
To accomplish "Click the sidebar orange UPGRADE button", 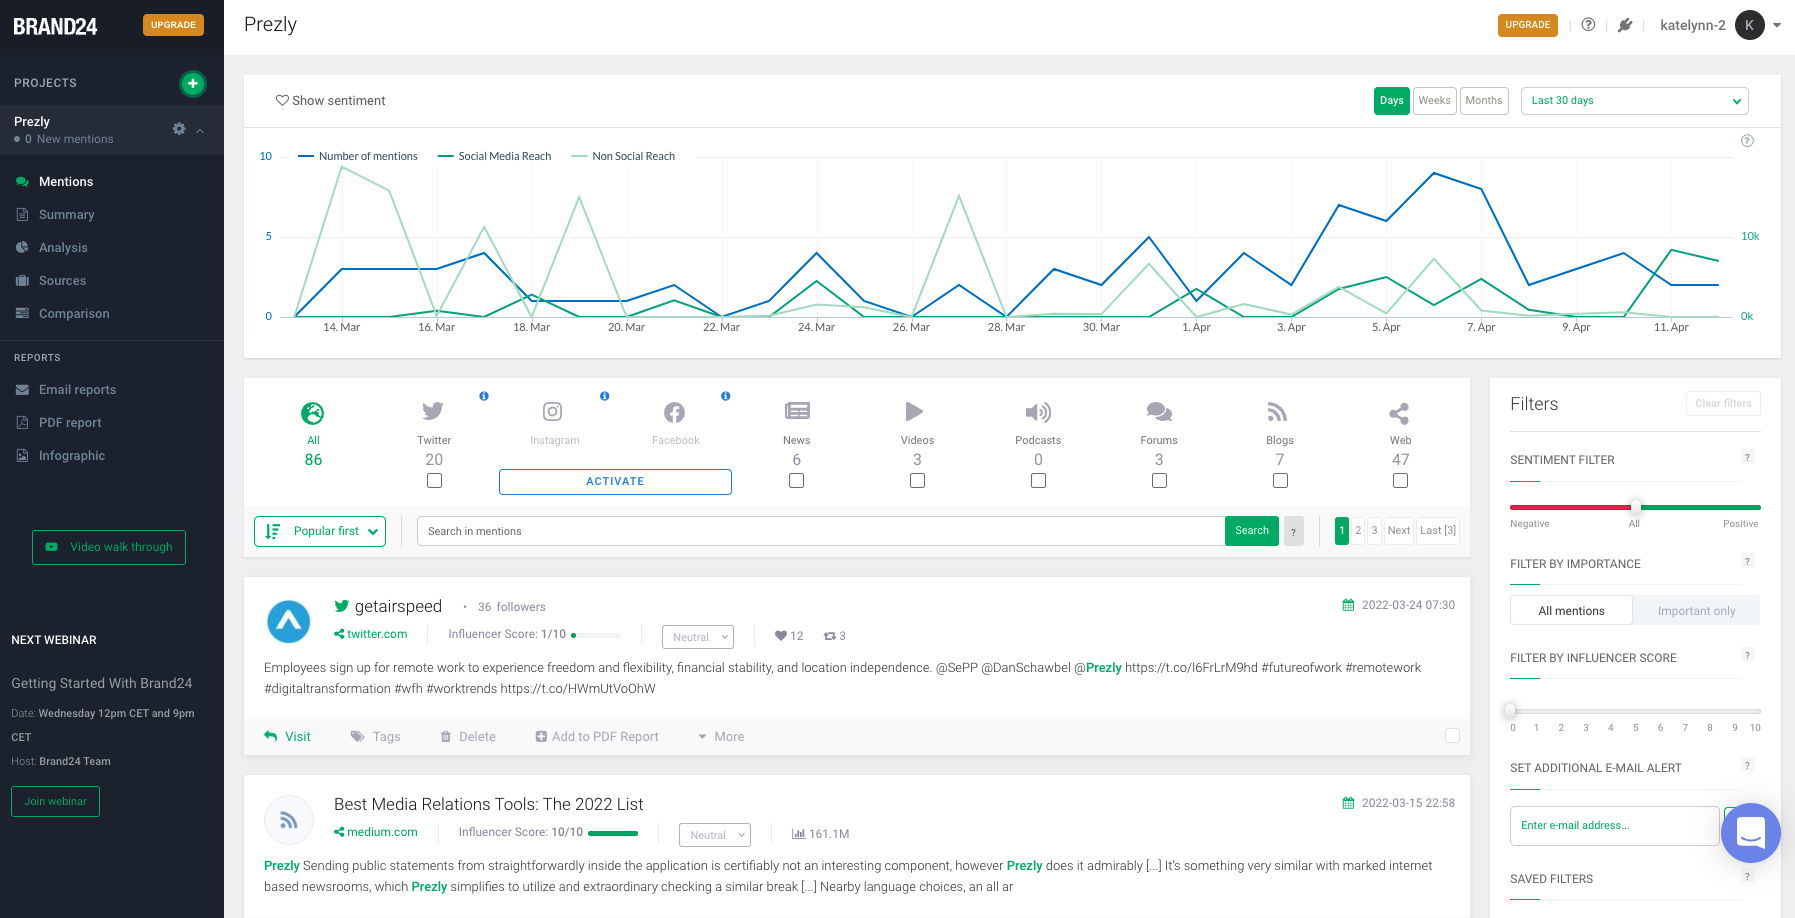I will [x=173, y=25].
